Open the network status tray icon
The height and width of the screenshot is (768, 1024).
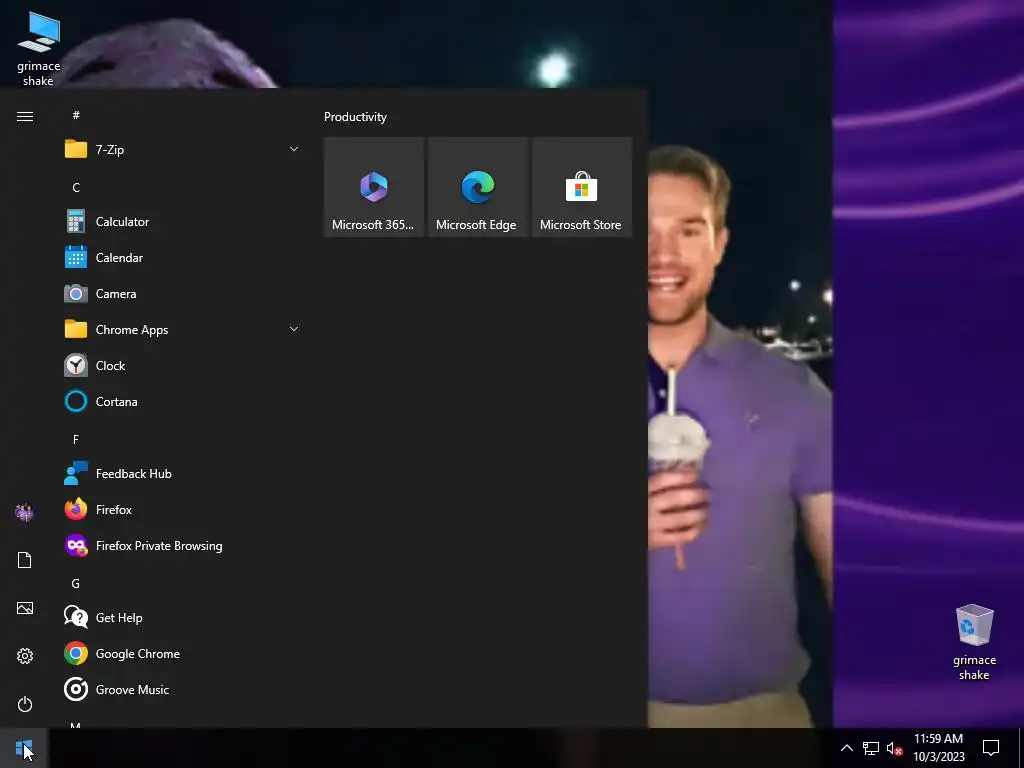click(871, 748)
